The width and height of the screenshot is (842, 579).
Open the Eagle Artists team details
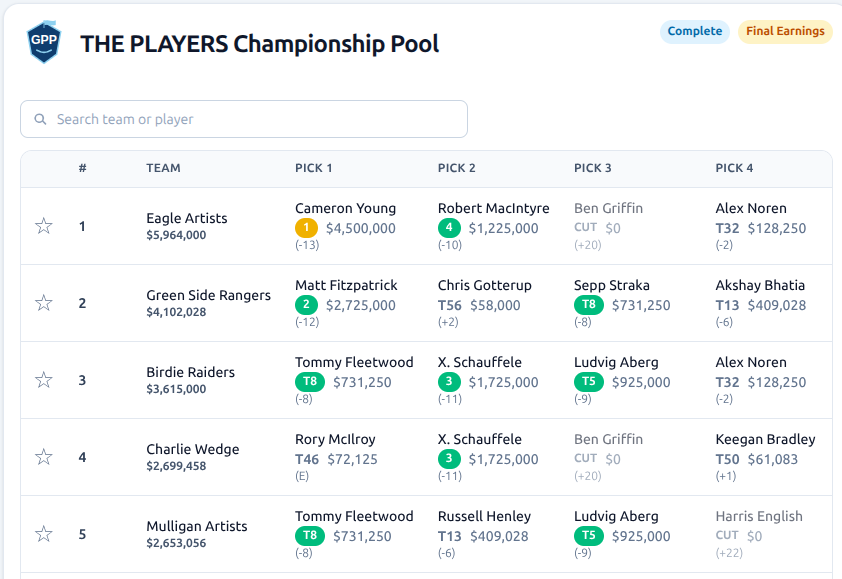click(x=186, y=218)
